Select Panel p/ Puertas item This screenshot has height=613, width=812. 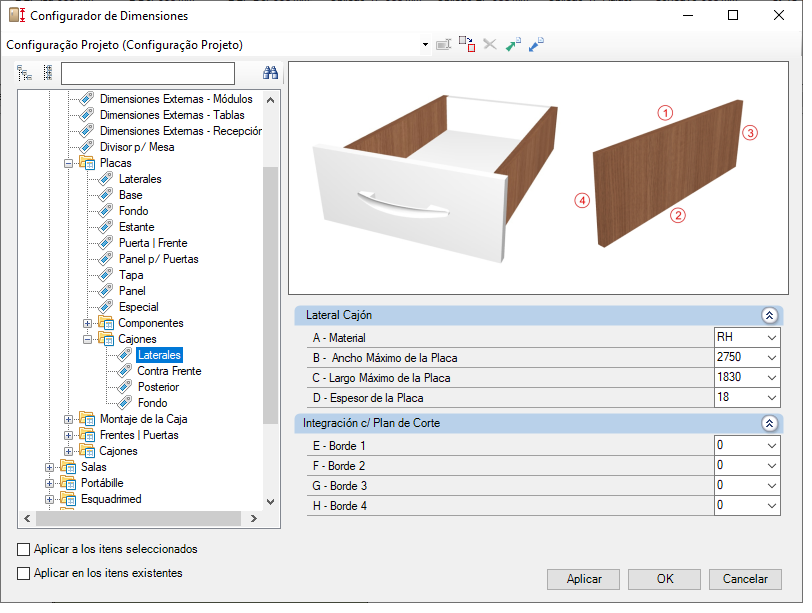point(158,259)
